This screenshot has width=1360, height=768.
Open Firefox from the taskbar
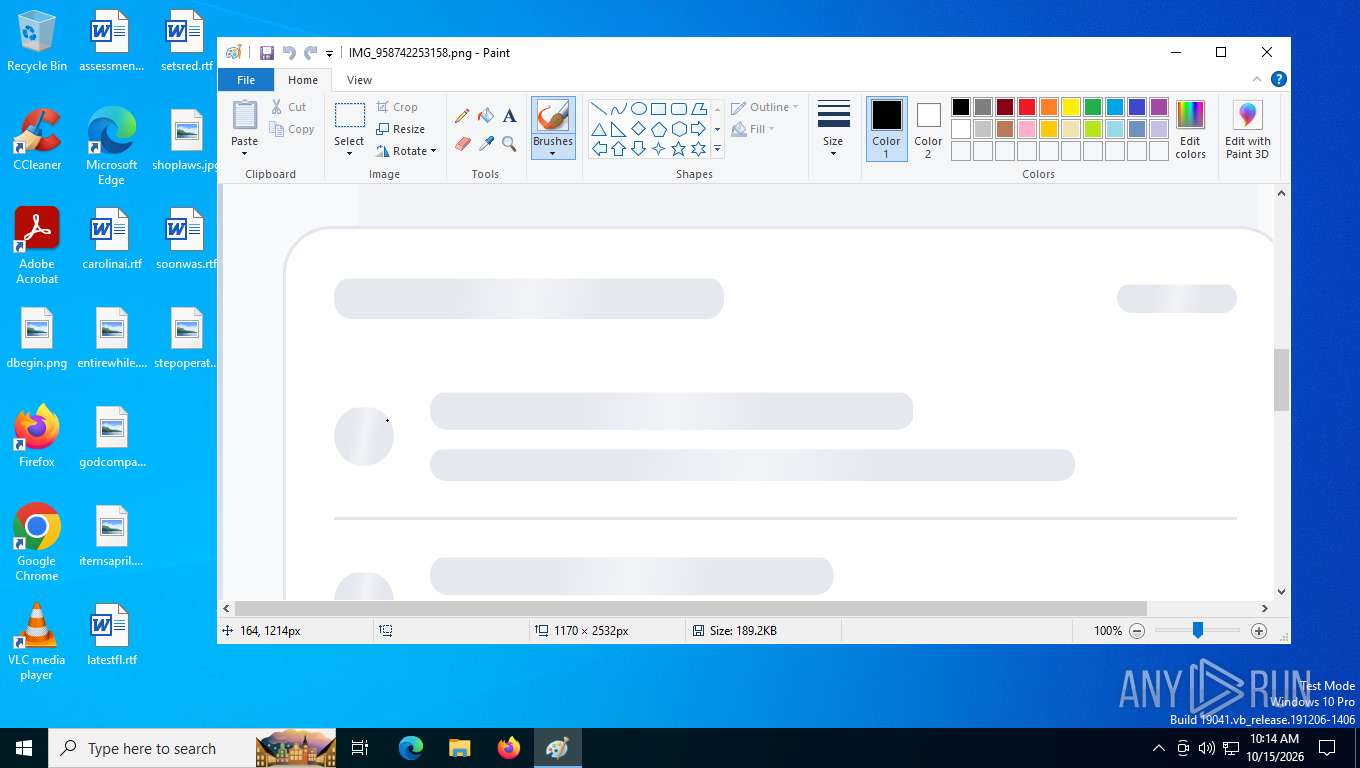pyautogui.click(x=509, y=748)
